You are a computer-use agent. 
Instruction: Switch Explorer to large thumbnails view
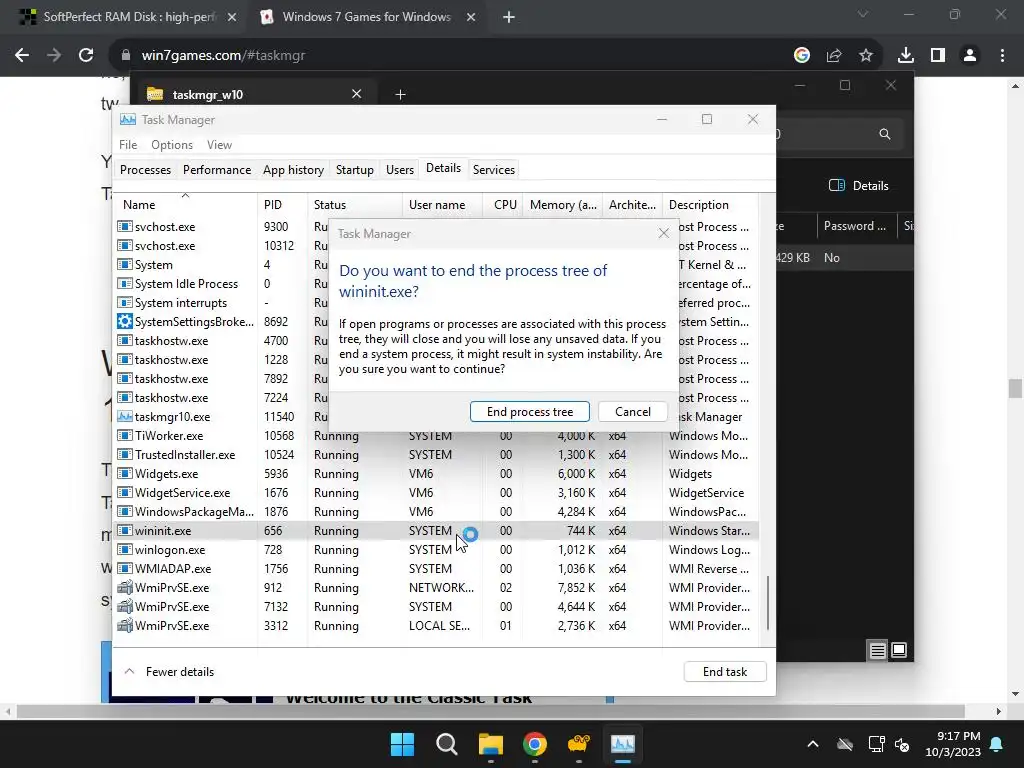click(899, 650)
